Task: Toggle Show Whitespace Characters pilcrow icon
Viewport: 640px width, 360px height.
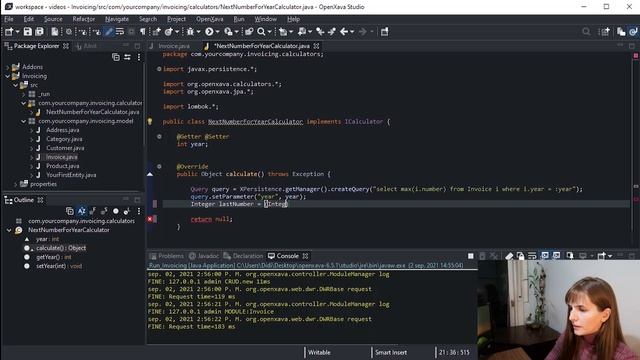Action: click(142, 31)
